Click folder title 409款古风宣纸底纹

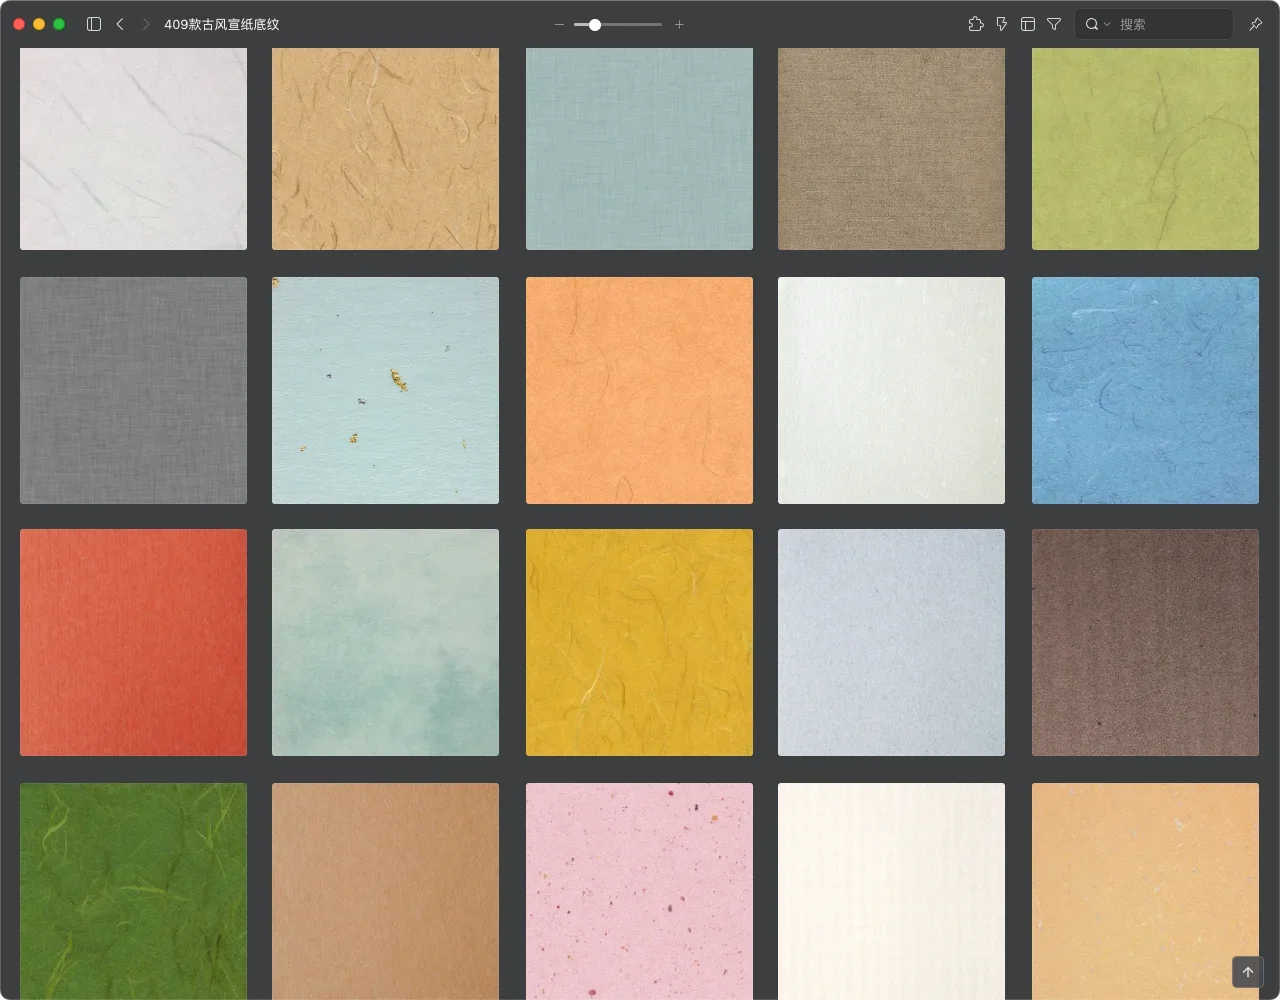pyautogui.click(x=222, y=24)
